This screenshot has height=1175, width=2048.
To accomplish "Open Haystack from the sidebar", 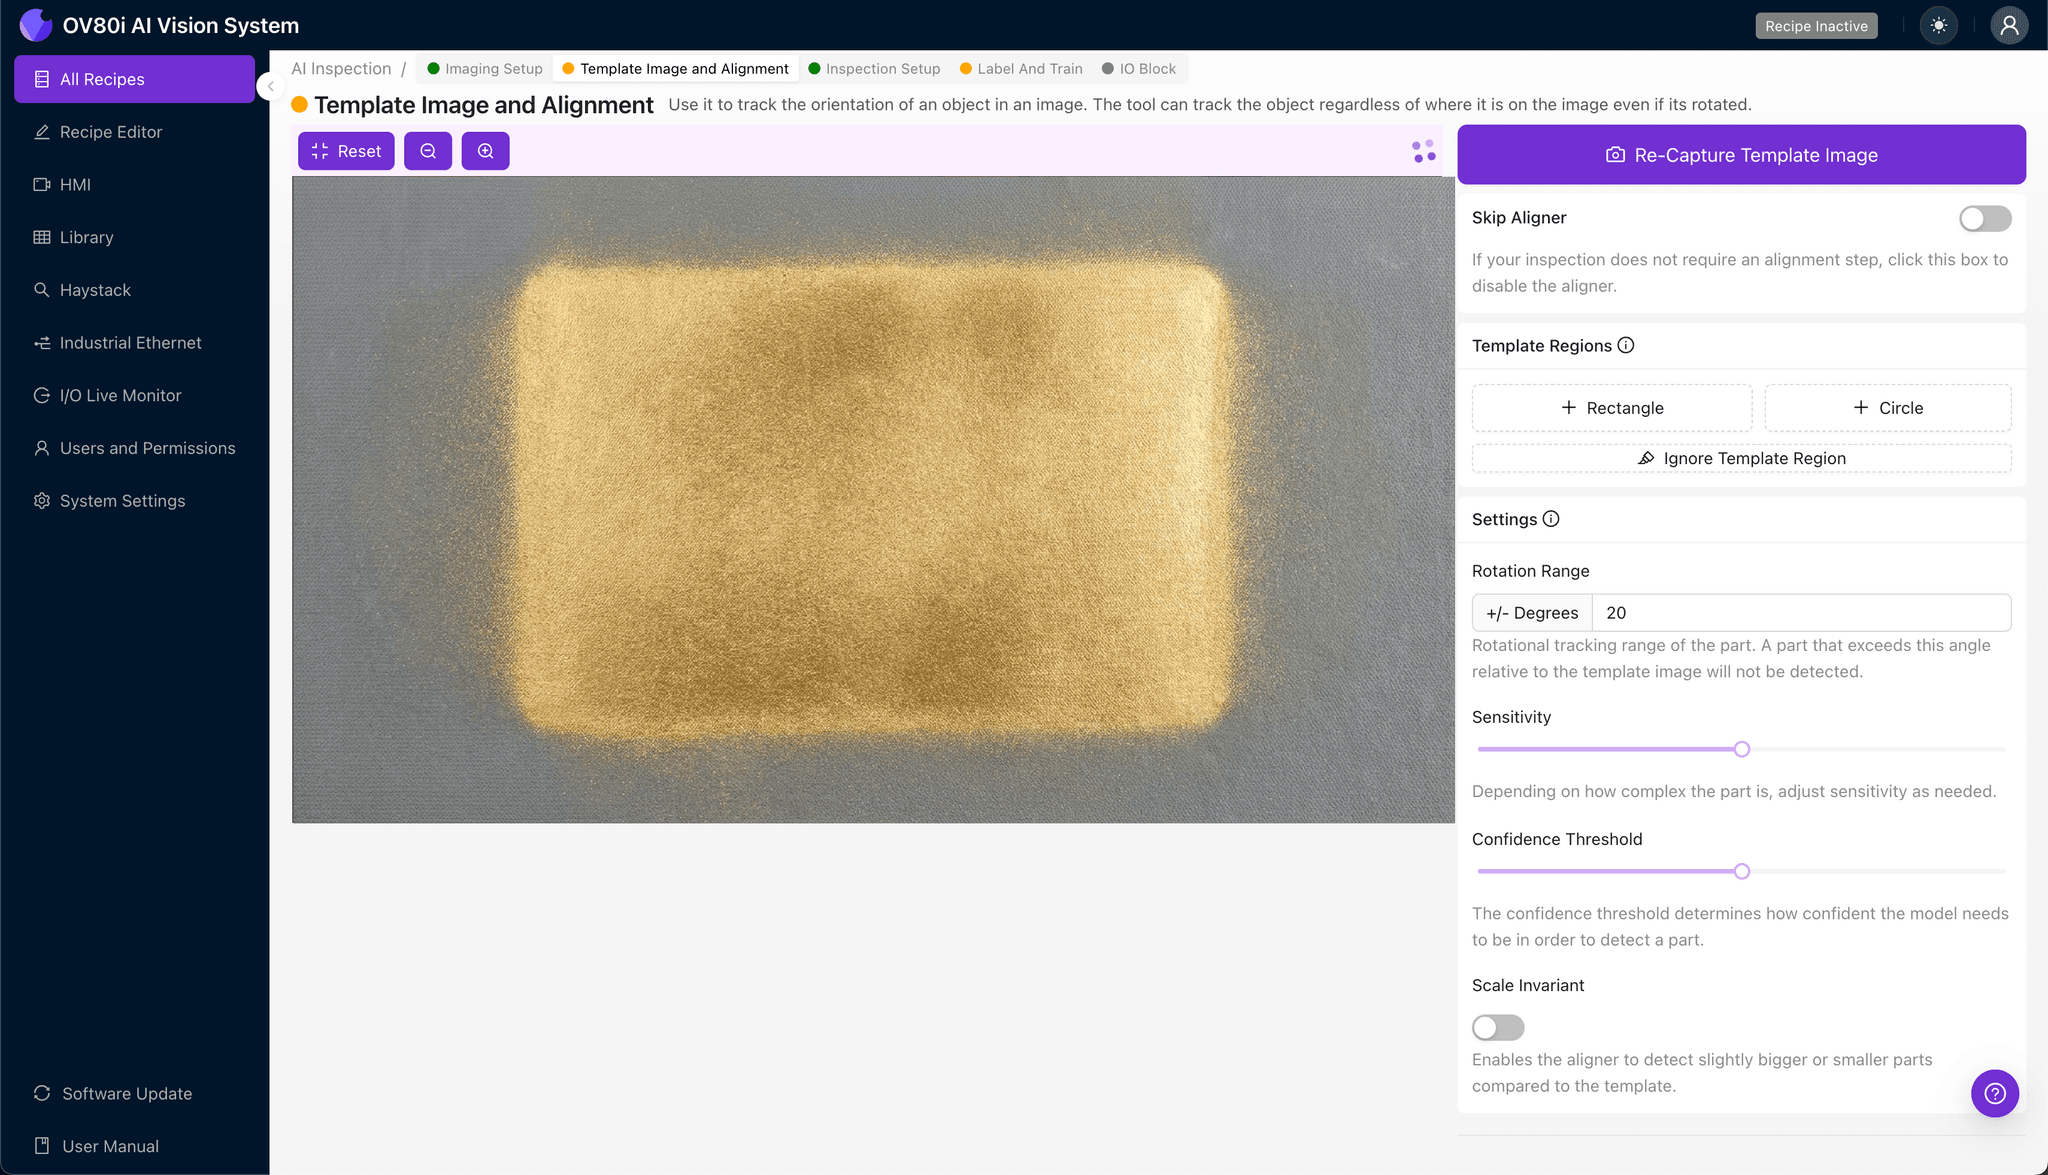I will tap(95, 290).
